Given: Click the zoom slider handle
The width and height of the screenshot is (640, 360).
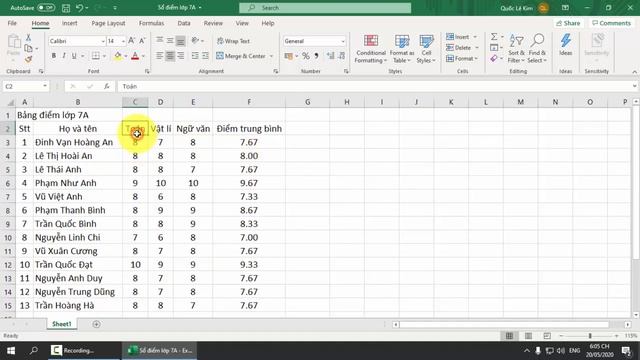Looking at the screenshot, I should click(x=590, y=336).
